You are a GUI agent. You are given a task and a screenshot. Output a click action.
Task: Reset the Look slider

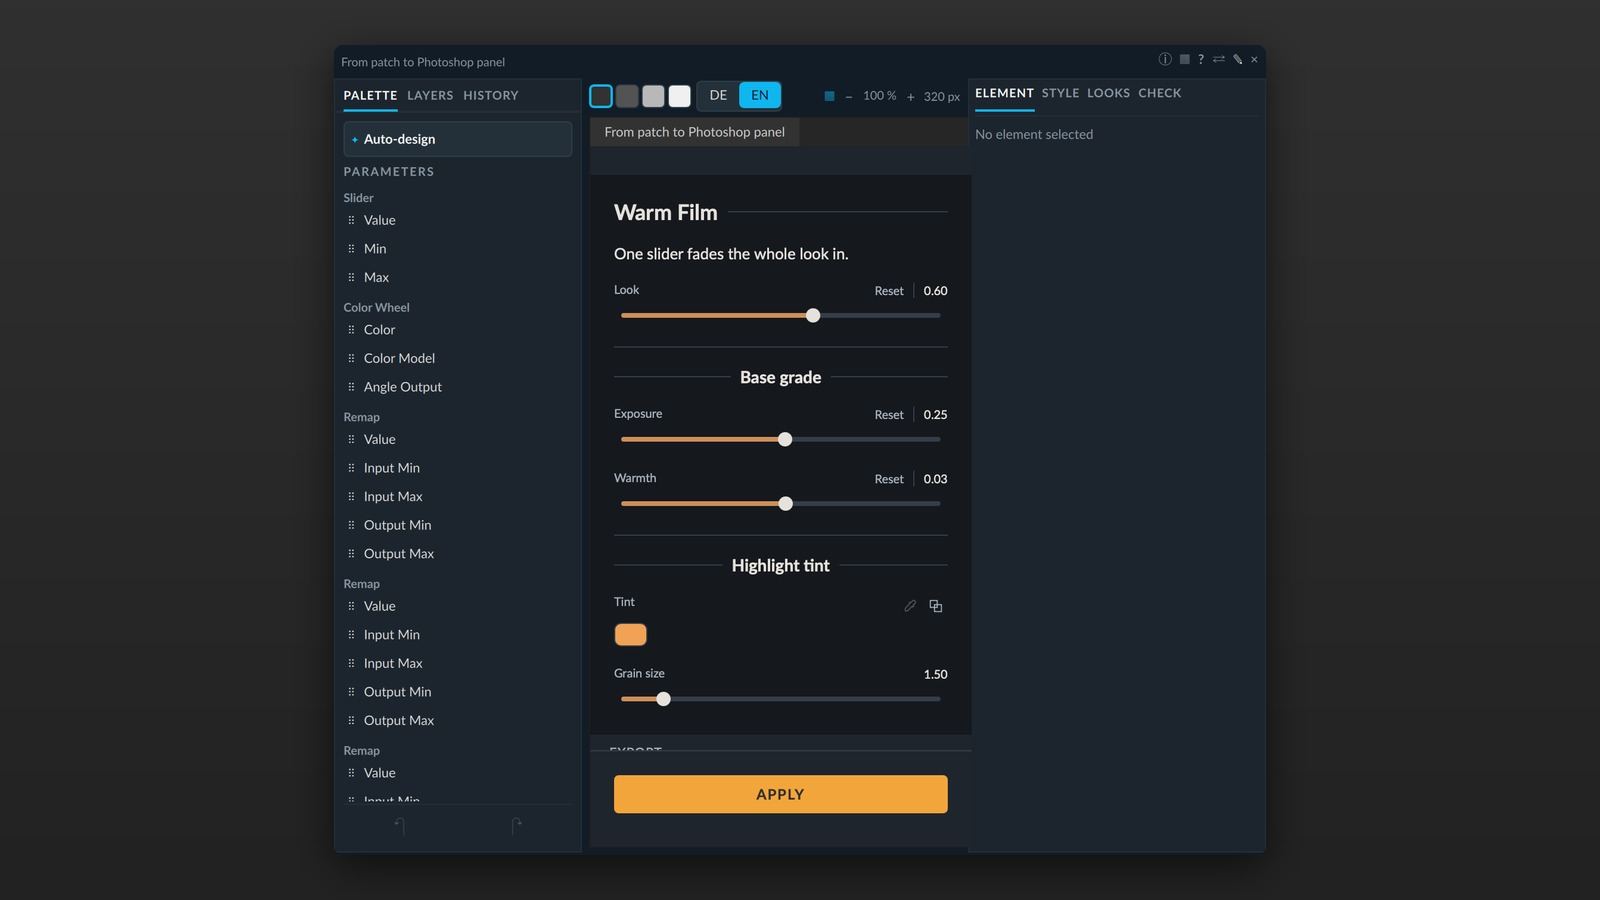889,291
